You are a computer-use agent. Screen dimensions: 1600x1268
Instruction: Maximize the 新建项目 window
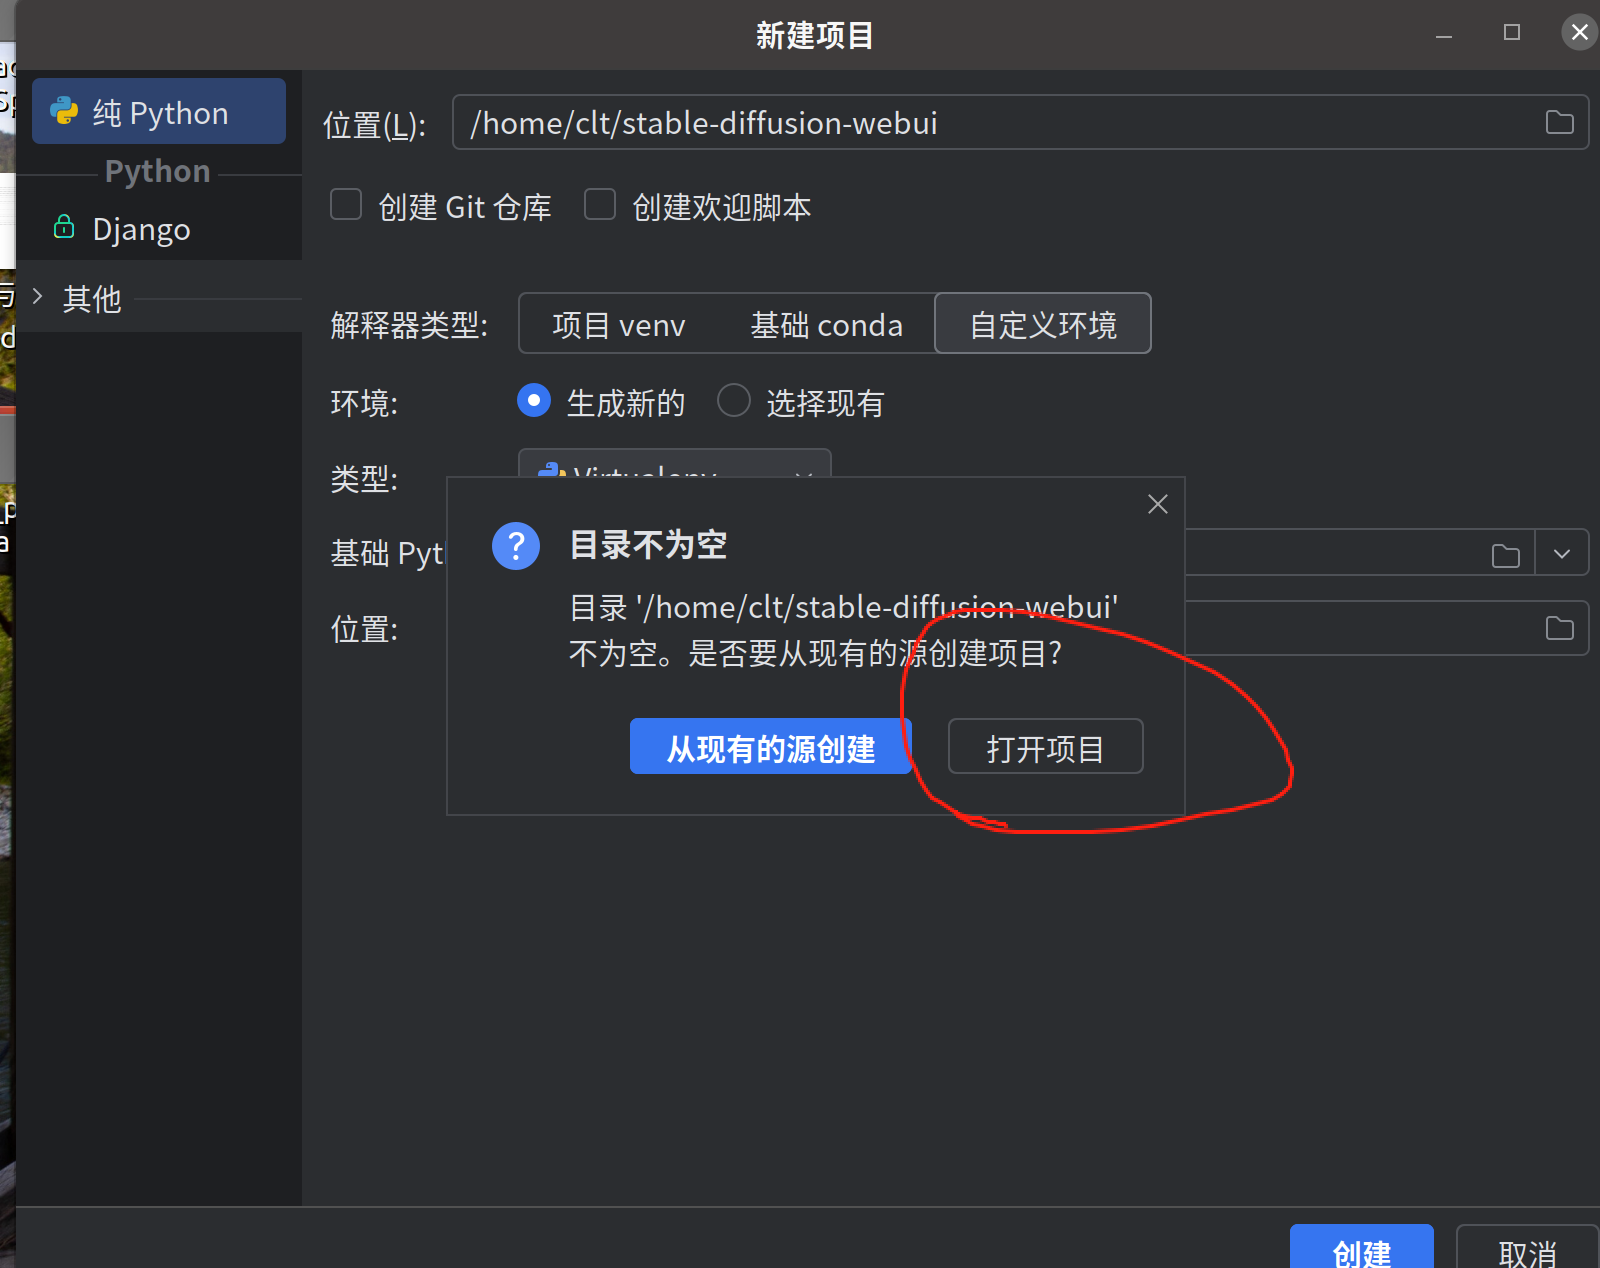[x=1512, y=33]
